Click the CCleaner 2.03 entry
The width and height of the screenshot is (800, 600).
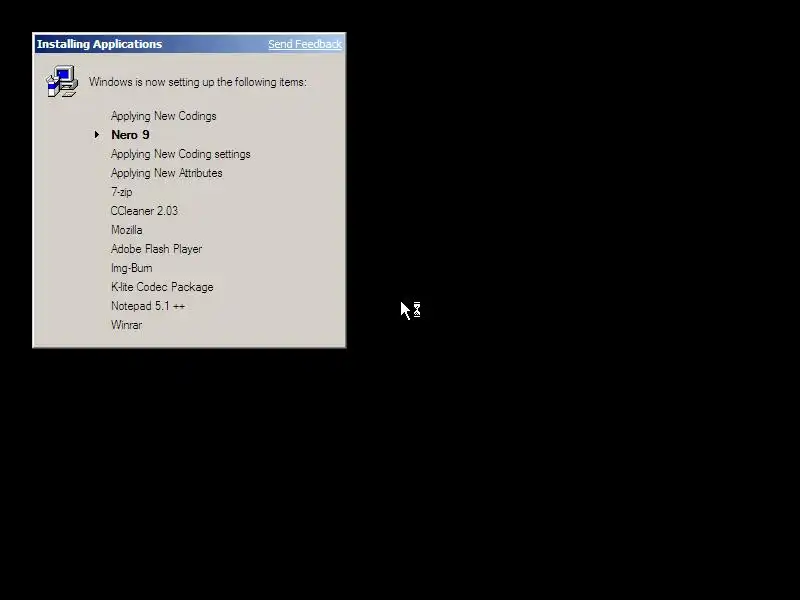pyautogui.click(x=144, y=211)
